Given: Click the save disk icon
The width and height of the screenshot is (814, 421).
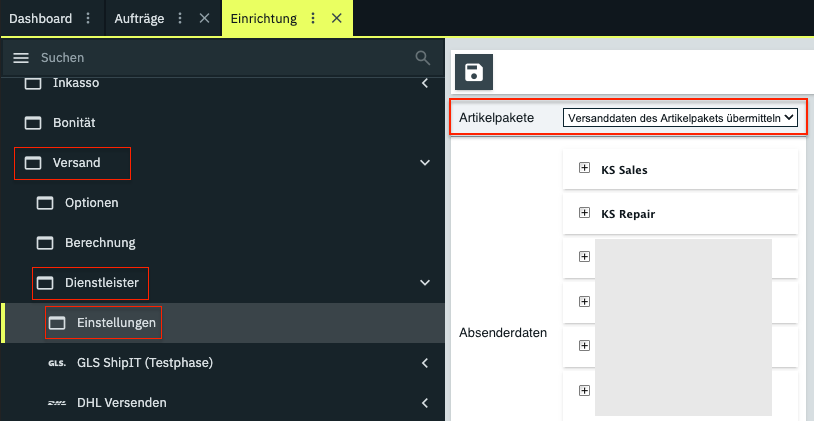Looking at the screenshot, I should point(474,73).
